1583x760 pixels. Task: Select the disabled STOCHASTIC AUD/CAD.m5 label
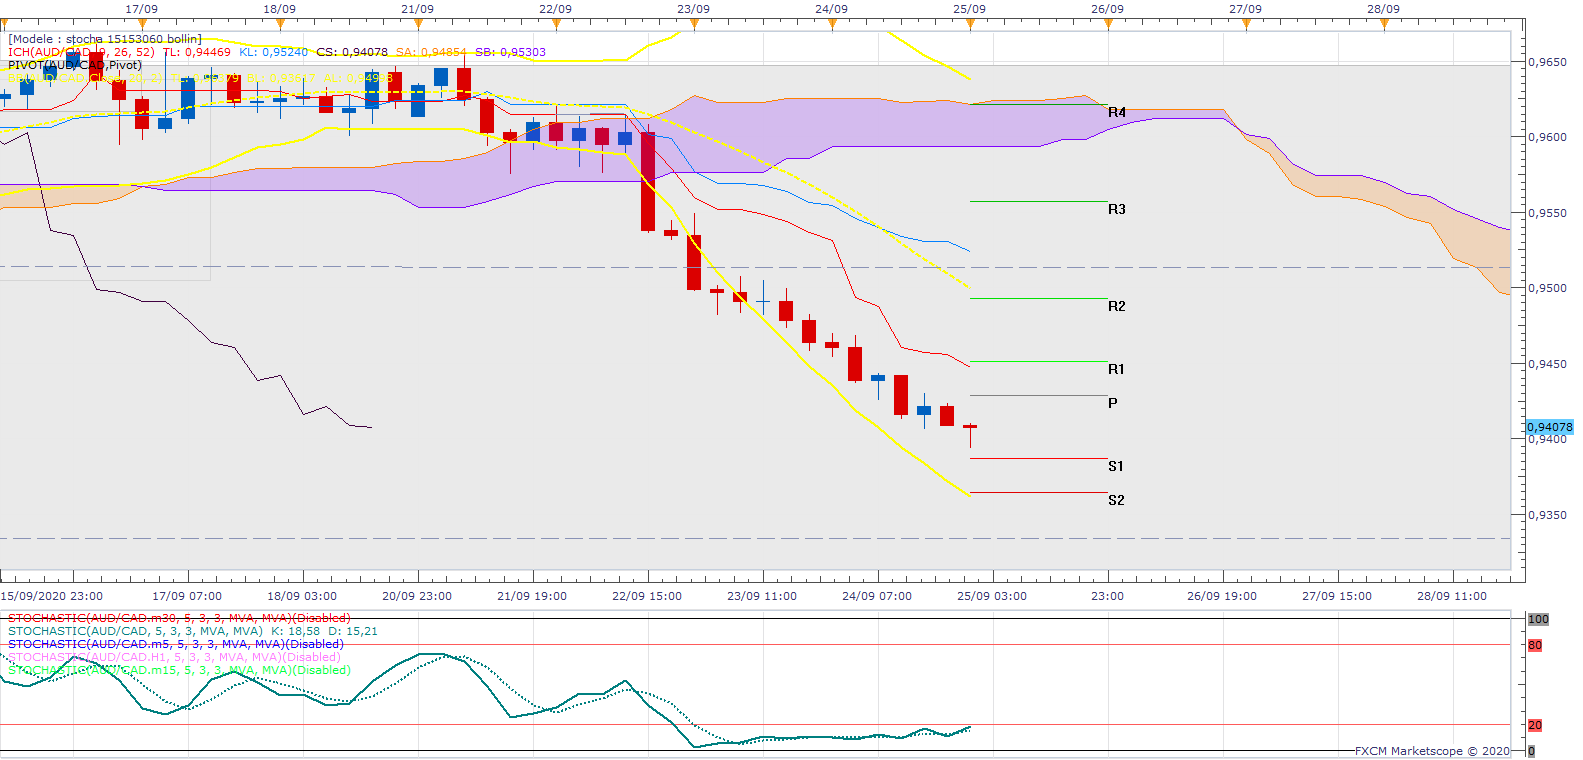(176, 644)
